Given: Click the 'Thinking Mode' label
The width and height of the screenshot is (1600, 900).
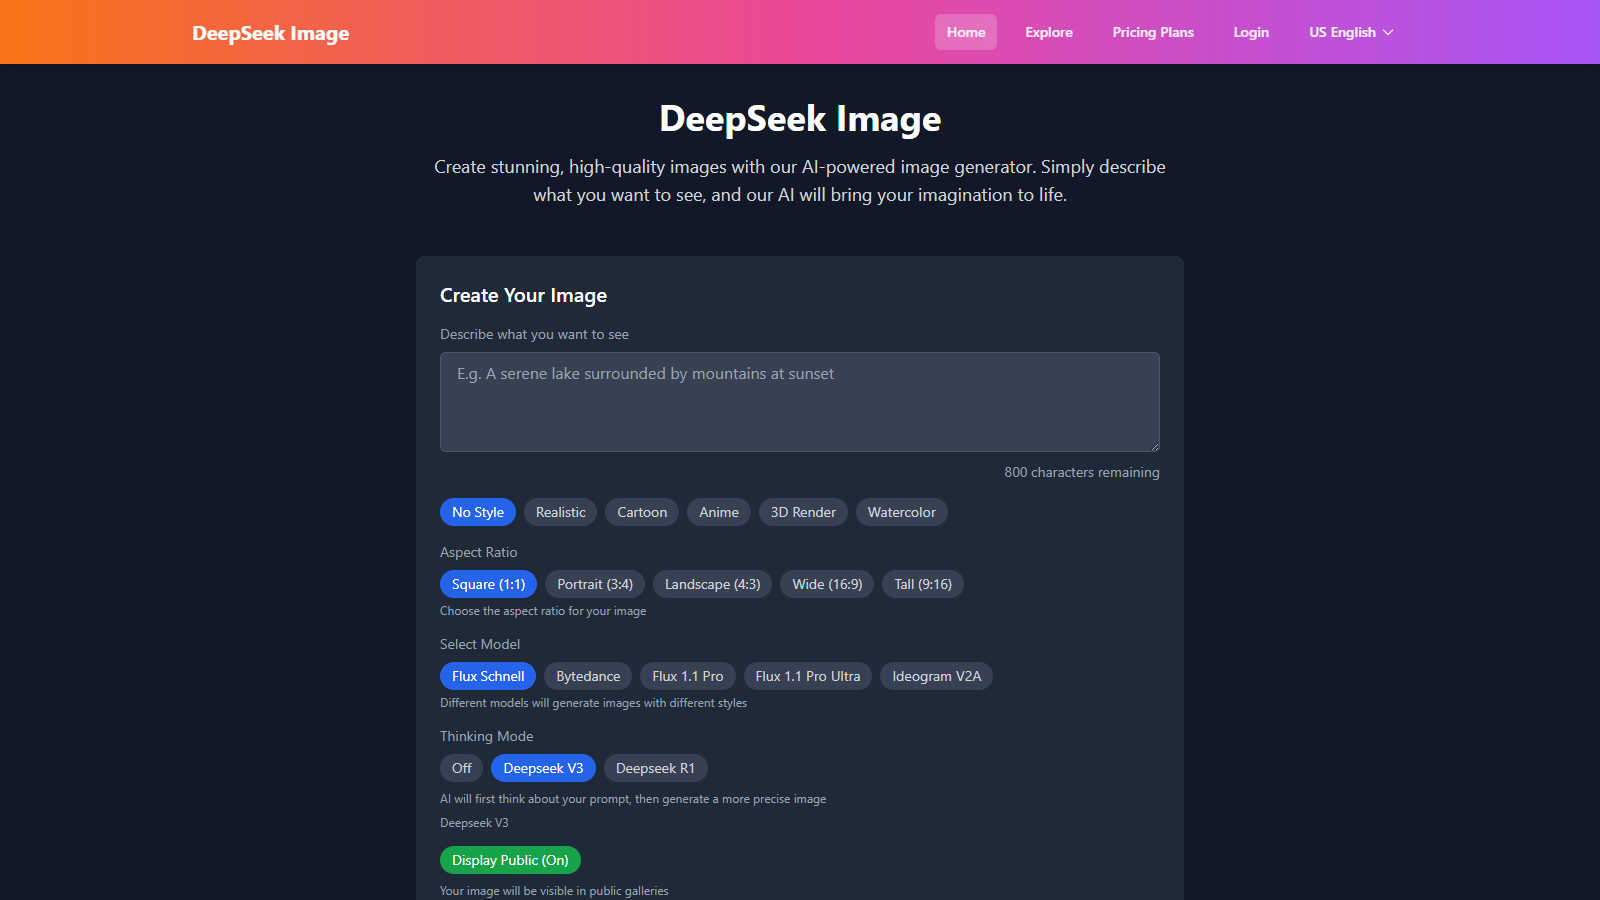Looking at the screenshot, I should point(487,736).
